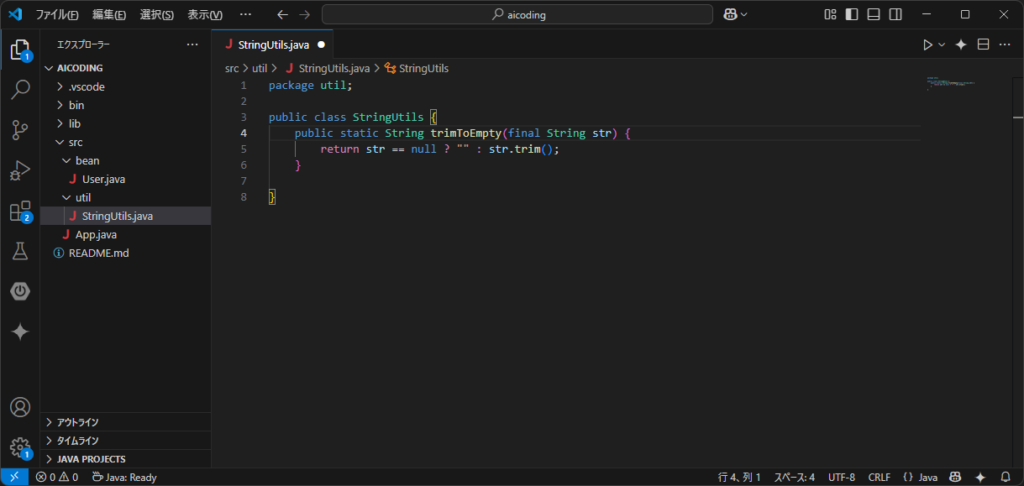The image size is (1024, 486).
Task: Open Explorer more actions ellipsis
Action: [x=192, y=44]
